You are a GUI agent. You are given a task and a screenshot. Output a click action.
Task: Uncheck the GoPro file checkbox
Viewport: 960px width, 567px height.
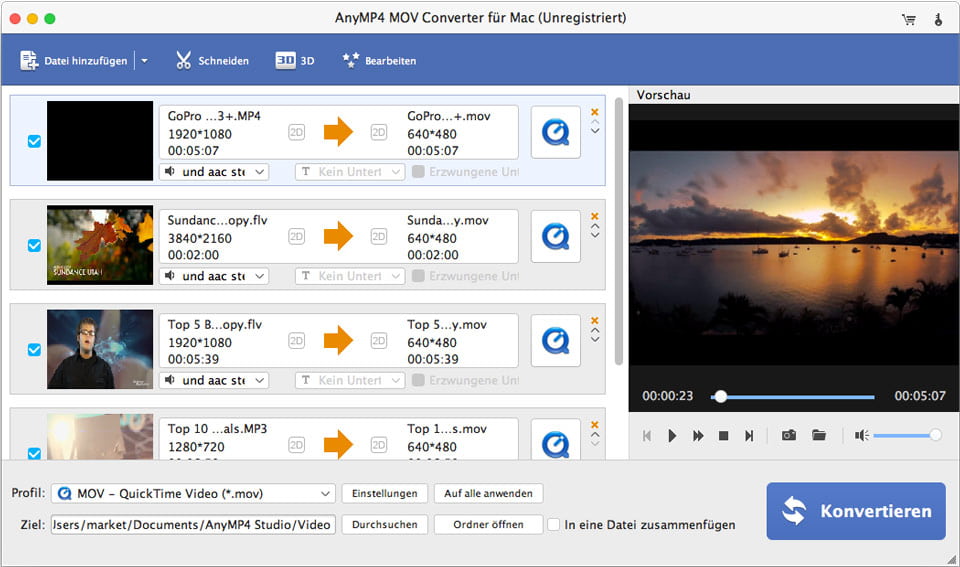34,141
